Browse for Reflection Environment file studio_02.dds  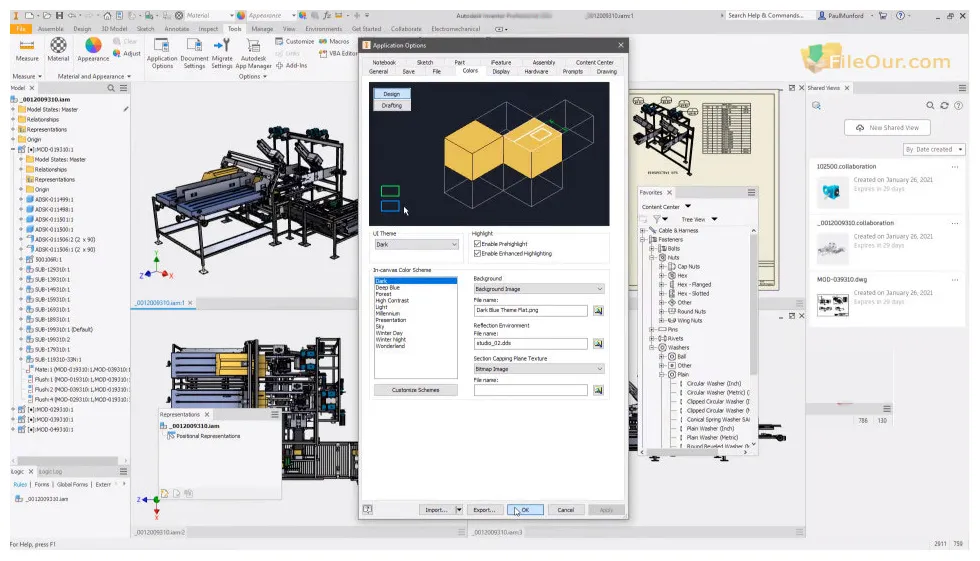[598, 344]
